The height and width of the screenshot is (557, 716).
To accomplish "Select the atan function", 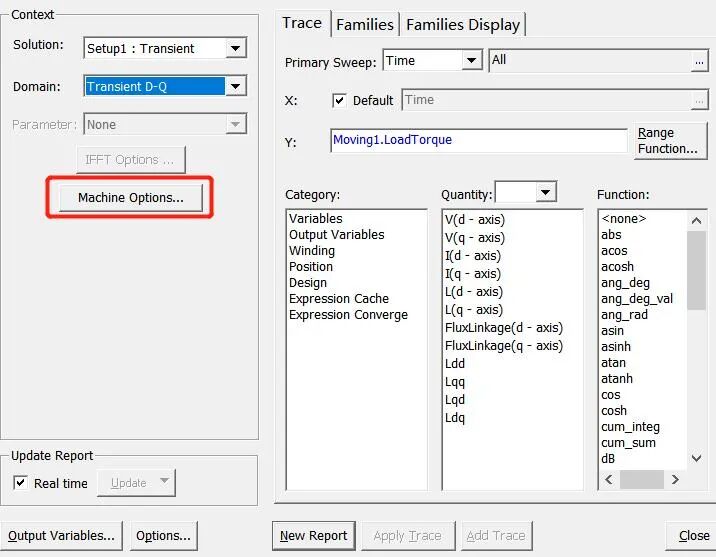I will (613, 363).
